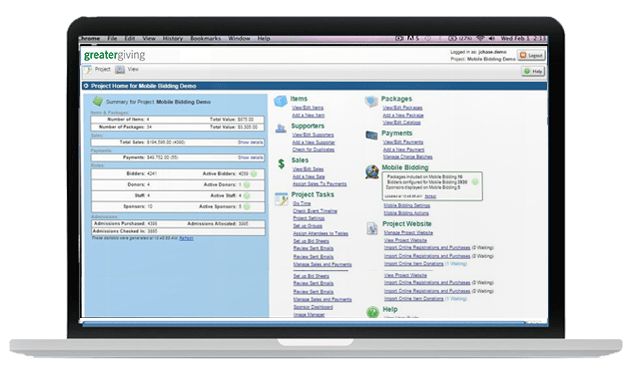Click the greatergiving logo

115,55
